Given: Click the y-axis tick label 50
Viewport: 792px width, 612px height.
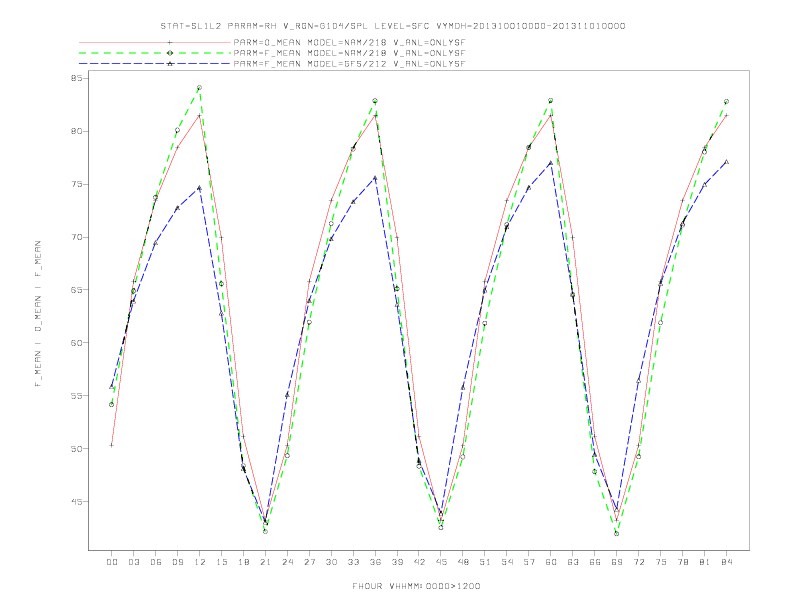Looking at the screenshot, I should click(77, 448).
